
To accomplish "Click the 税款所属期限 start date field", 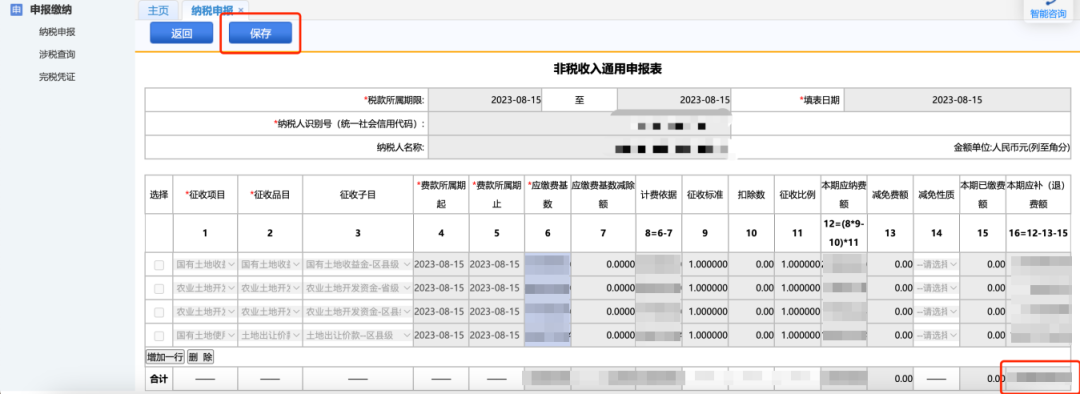I will coord(486,100).
